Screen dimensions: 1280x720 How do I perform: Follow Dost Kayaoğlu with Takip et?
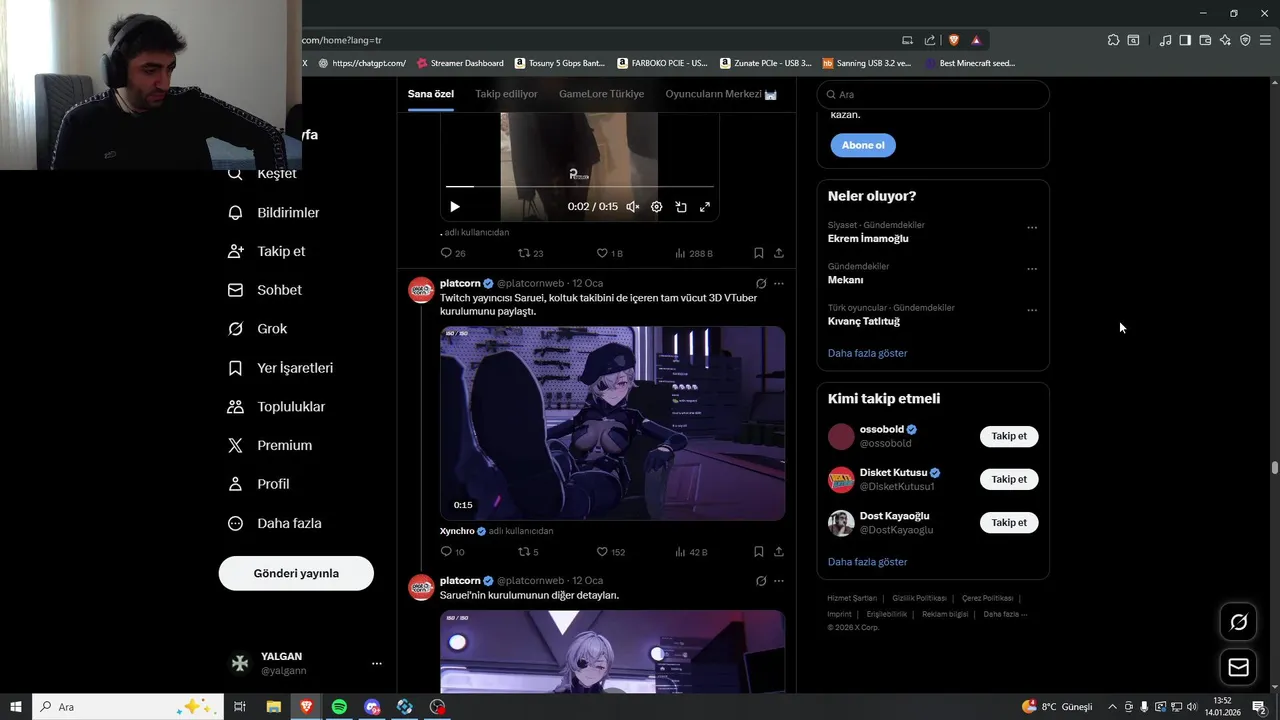(1009, 522)
